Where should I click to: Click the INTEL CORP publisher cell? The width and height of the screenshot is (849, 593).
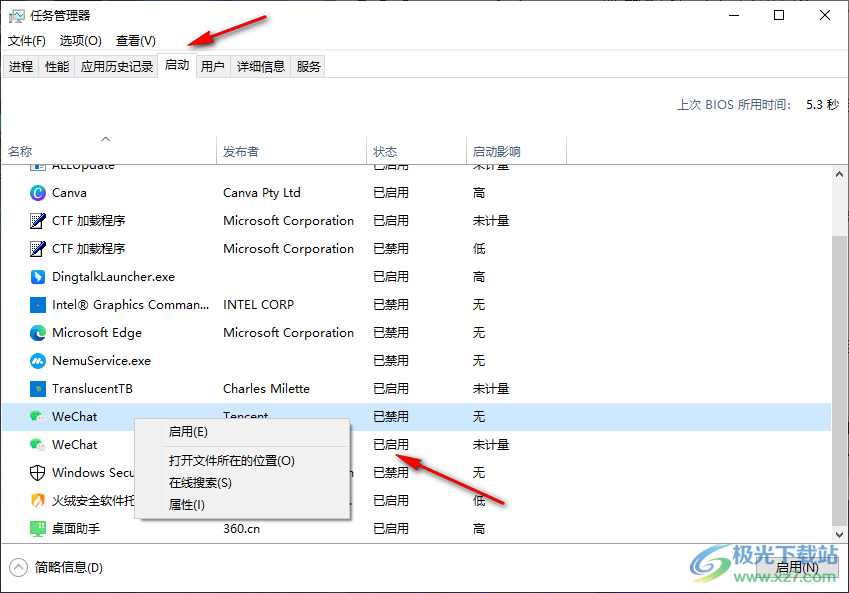coord(258,305)
